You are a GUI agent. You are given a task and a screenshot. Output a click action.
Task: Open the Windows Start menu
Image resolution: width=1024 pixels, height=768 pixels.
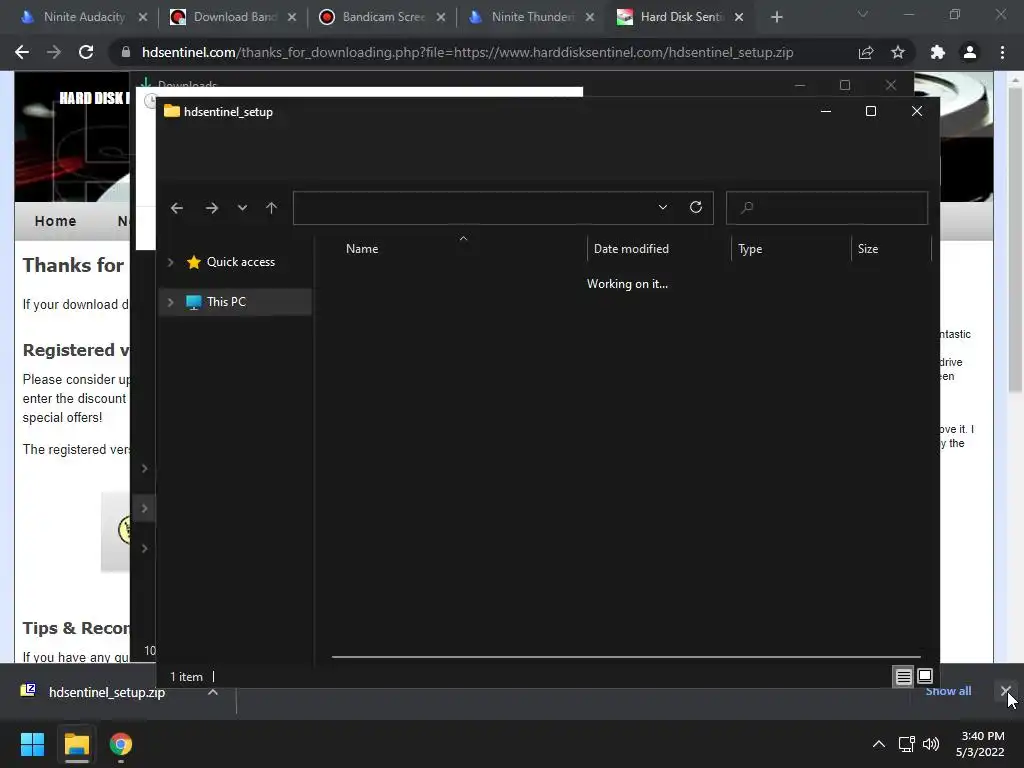(32, 744)
